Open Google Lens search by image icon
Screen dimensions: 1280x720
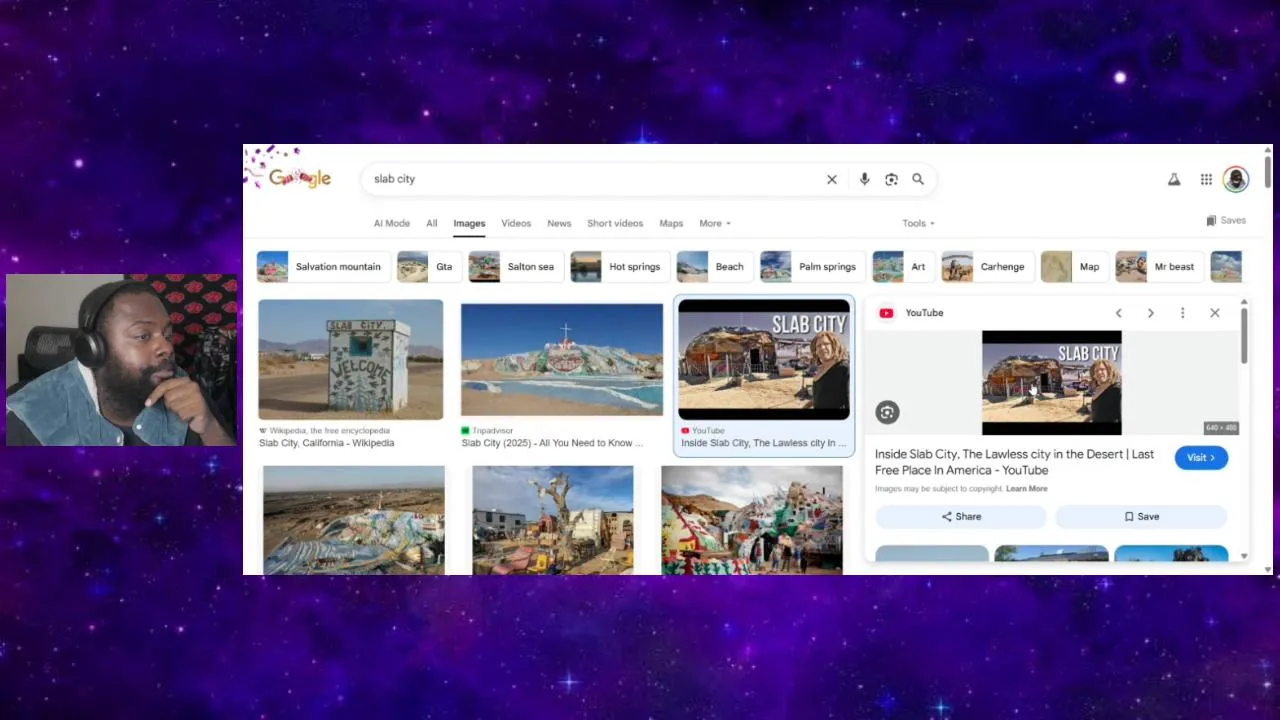pyautogui.click(x=891, y=179)
